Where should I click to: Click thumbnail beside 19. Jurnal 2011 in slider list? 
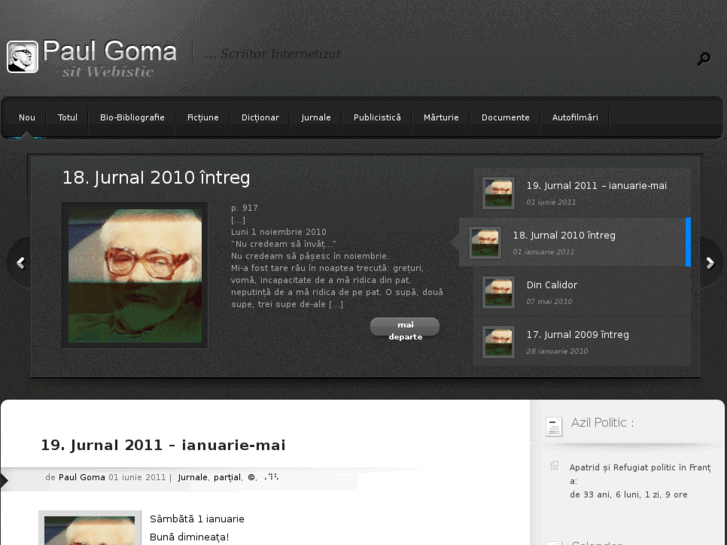point(498,193)
